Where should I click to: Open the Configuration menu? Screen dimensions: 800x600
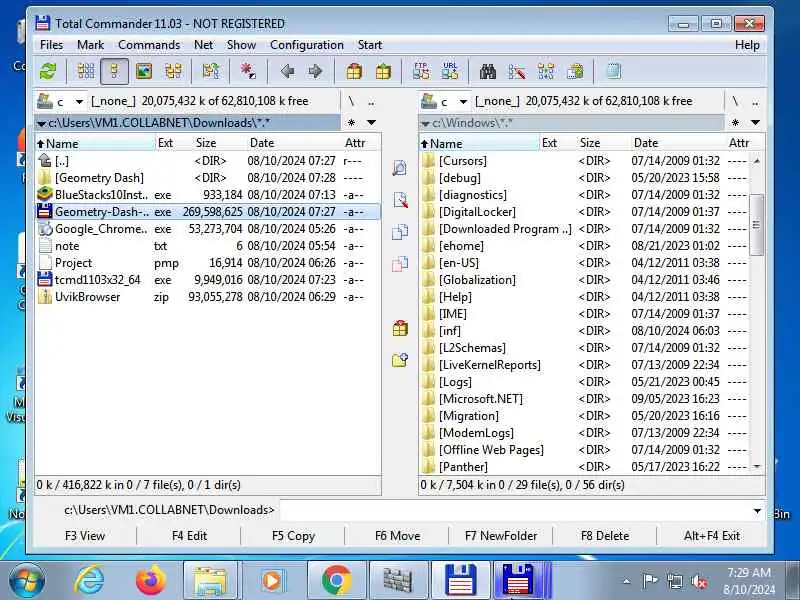307,45
